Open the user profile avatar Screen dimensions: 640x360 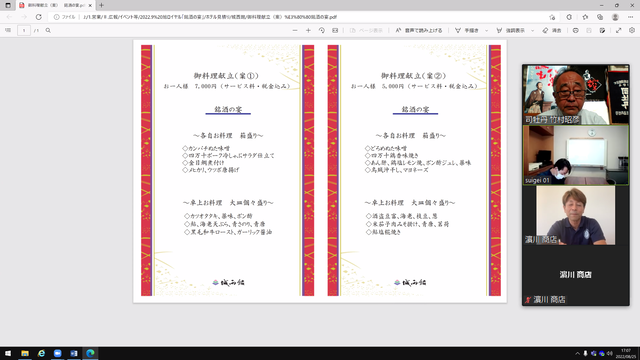click(x=615, y=17)
